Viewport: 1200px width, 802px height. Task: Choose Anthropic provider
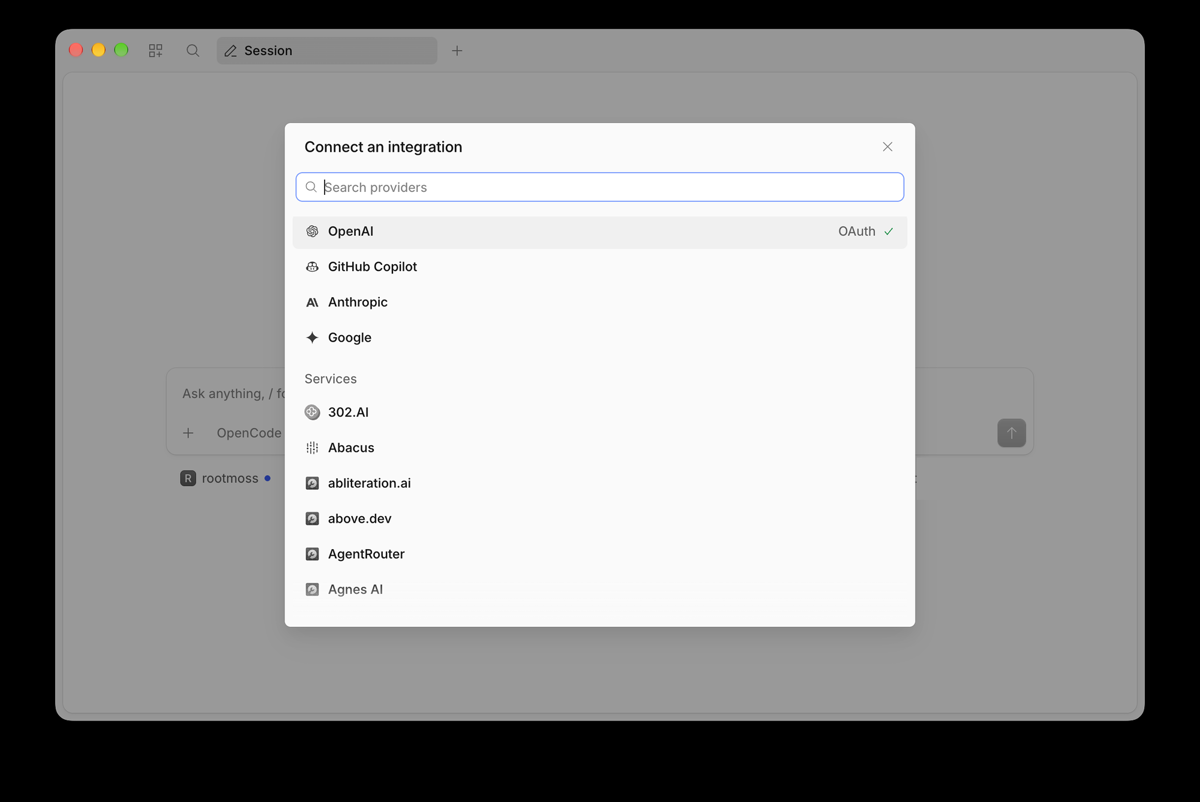600,302
